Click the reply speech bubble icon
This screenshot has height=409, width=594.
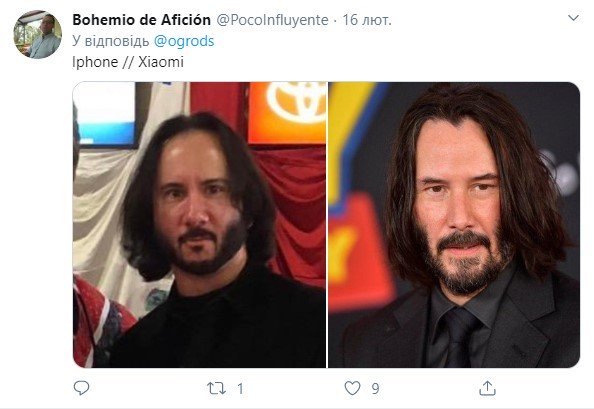point(81,388)
